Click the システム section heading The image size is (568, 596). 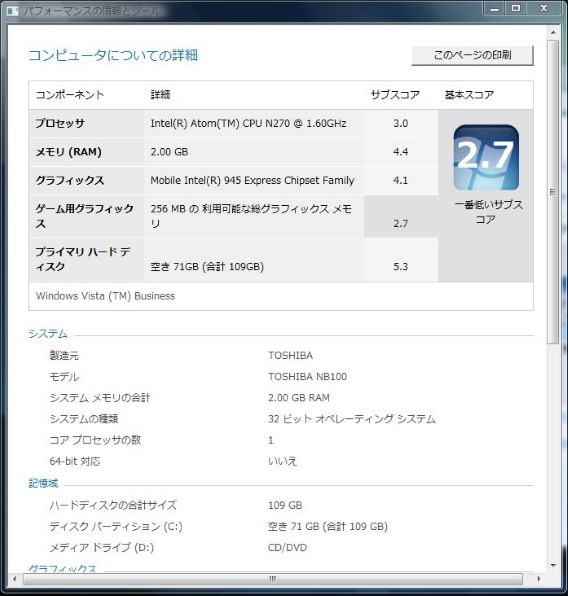pos(48,334)
